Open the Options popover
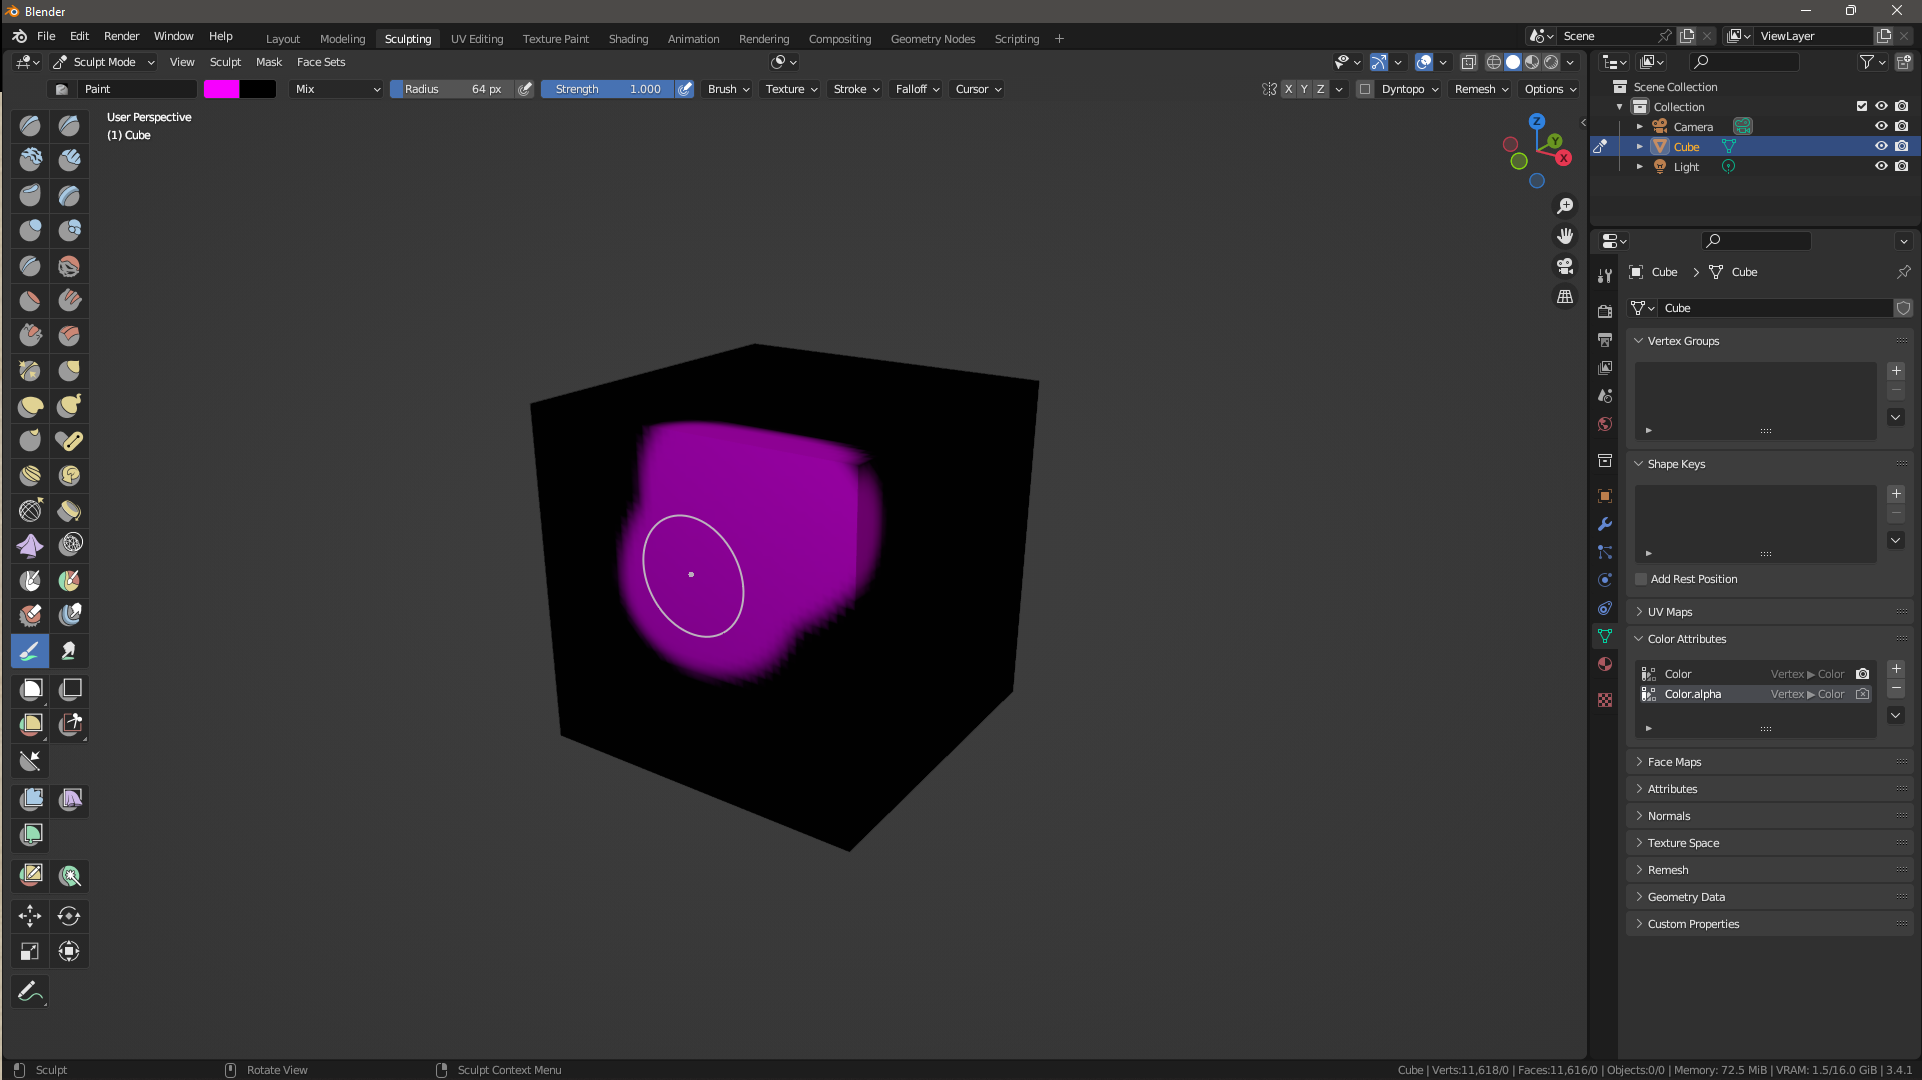Screen dimensions: 1922x1080 (1550, 89)
